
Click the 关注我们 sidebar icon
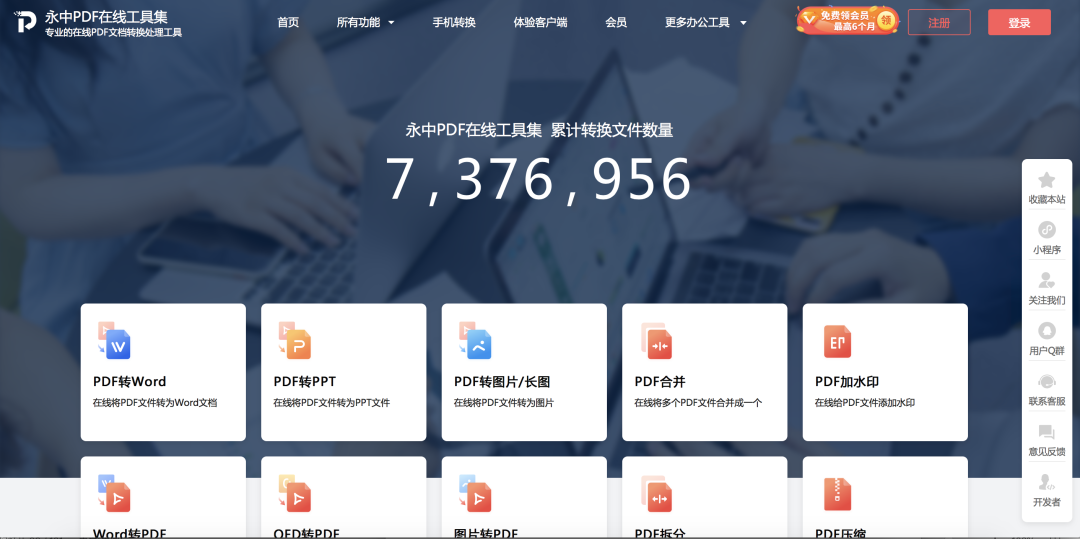point(1046,280)
